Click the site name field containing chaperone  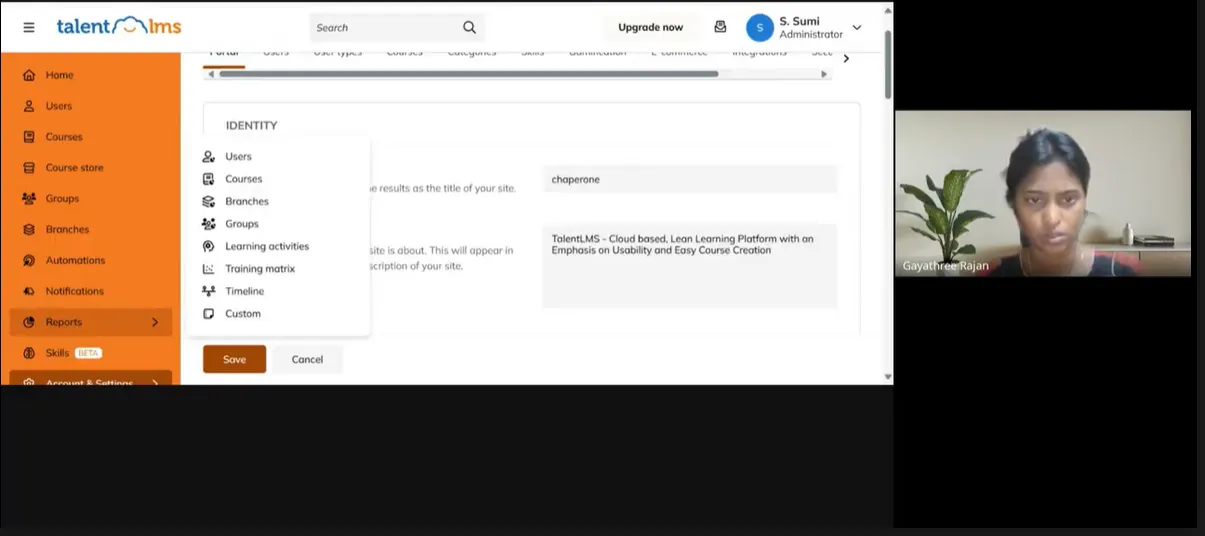coord(689,180)
